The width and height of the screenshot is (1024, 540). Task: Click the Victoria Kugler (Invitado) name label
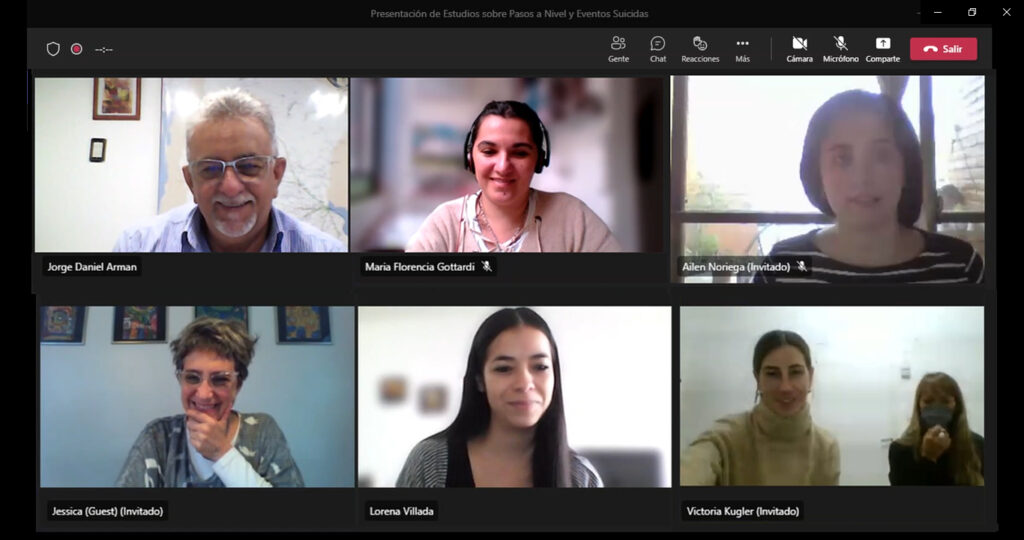[743, 511]
